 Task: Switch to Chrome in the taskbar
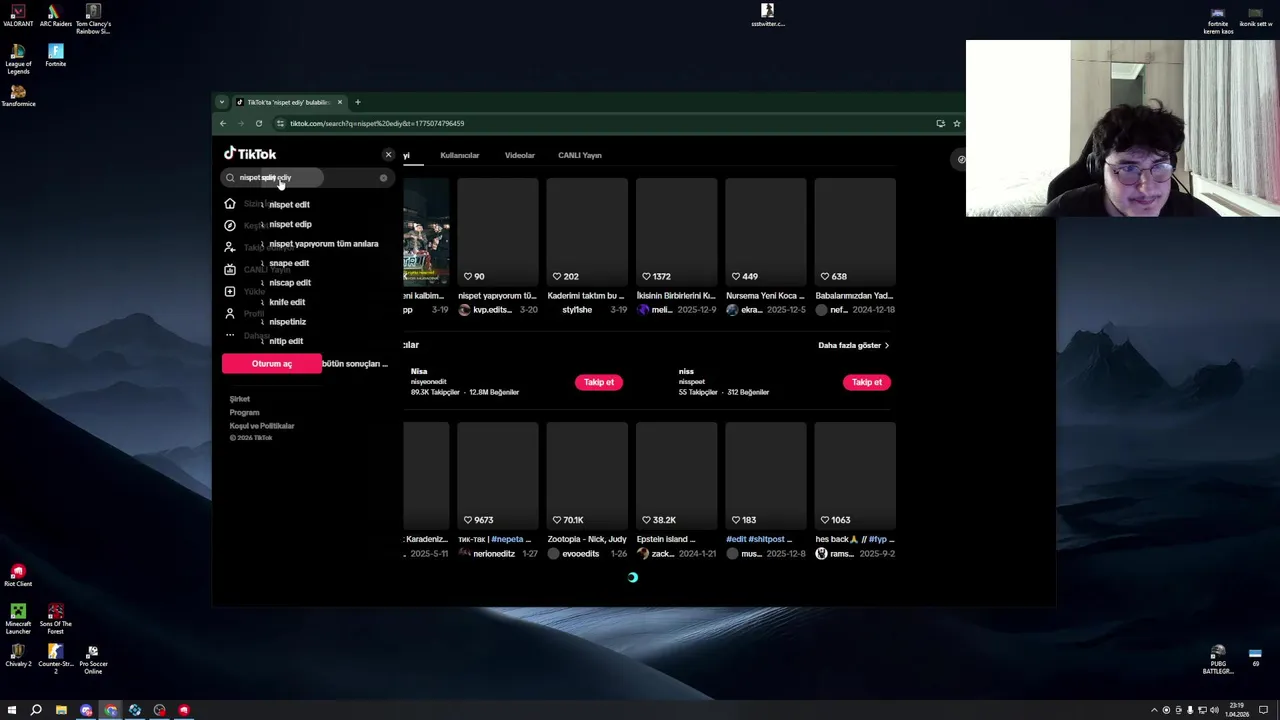110,710
